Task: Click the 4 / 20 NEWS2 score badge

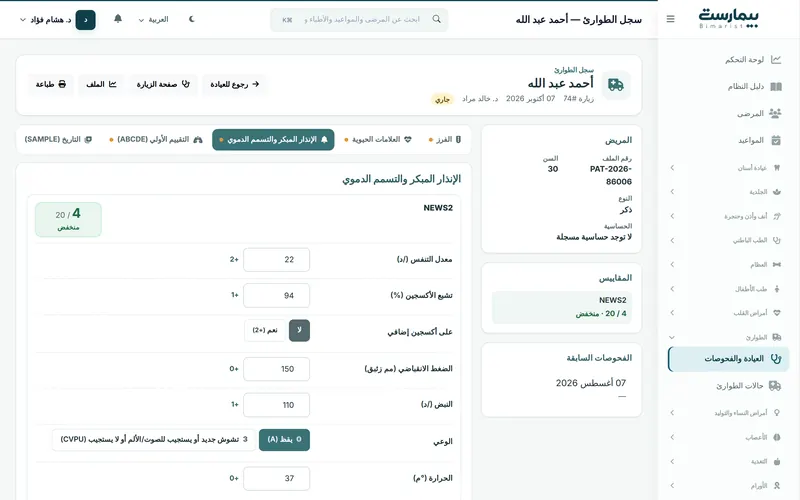Action: [x=68, y=219]
